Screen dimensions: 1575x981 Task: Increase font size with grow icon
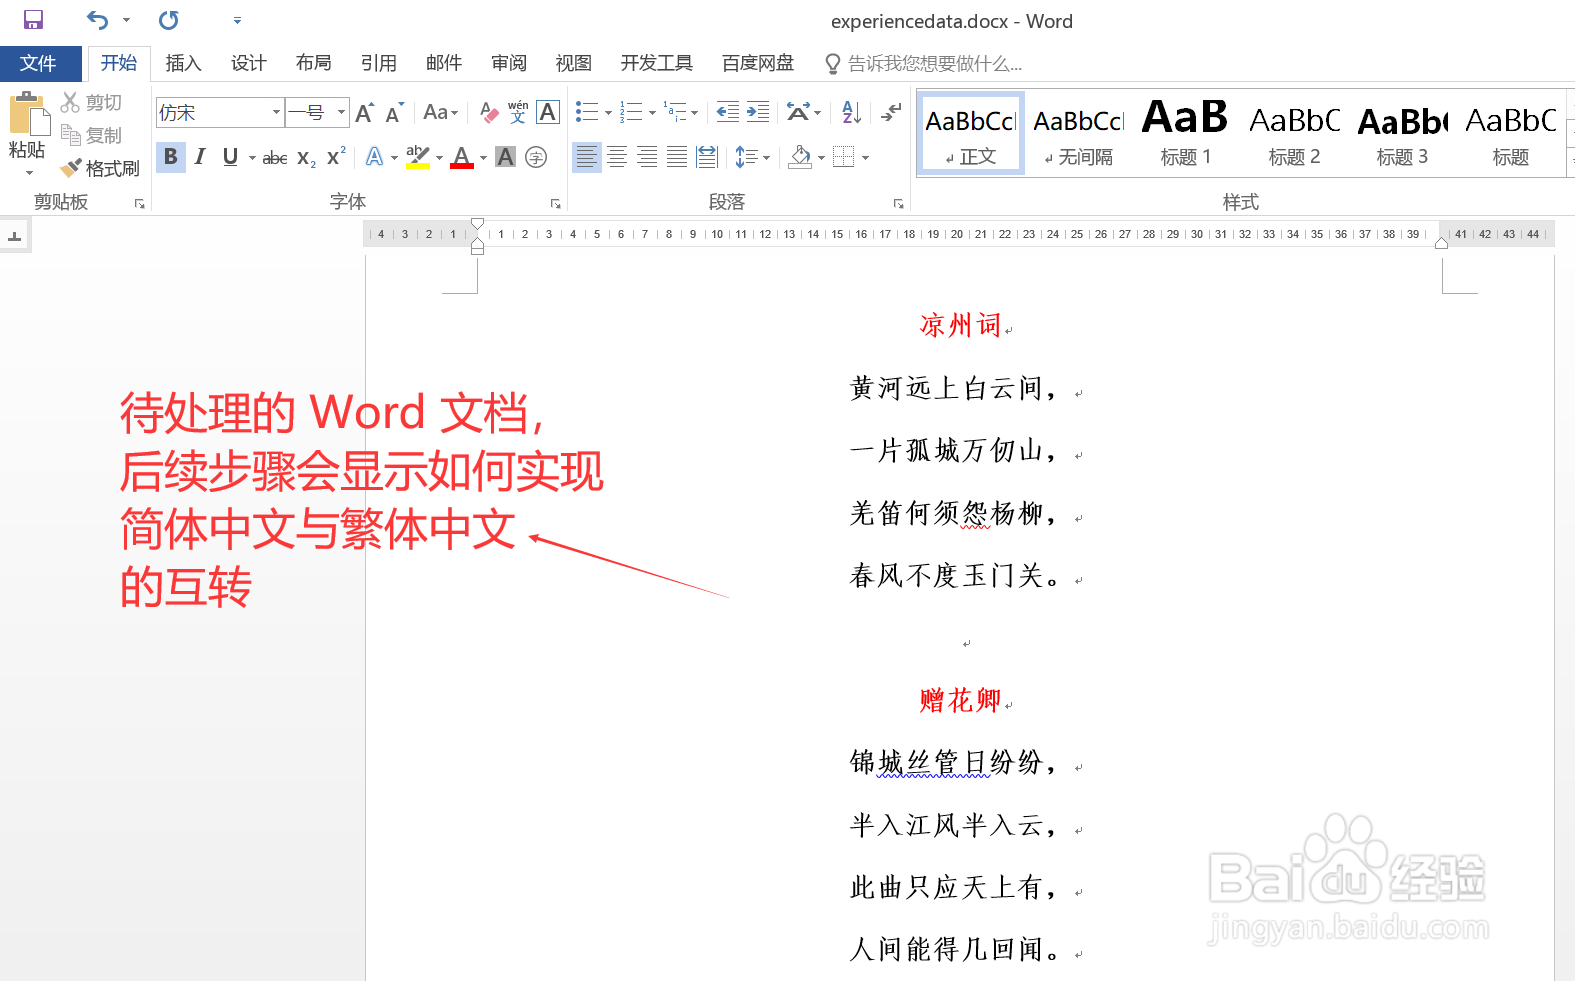(365, 112)
